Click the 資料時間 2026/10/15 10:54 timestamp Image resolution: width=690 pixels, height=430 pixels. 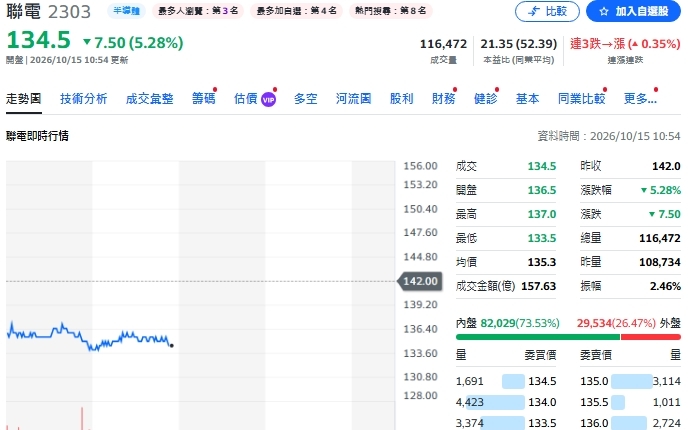tap(609, 136)
